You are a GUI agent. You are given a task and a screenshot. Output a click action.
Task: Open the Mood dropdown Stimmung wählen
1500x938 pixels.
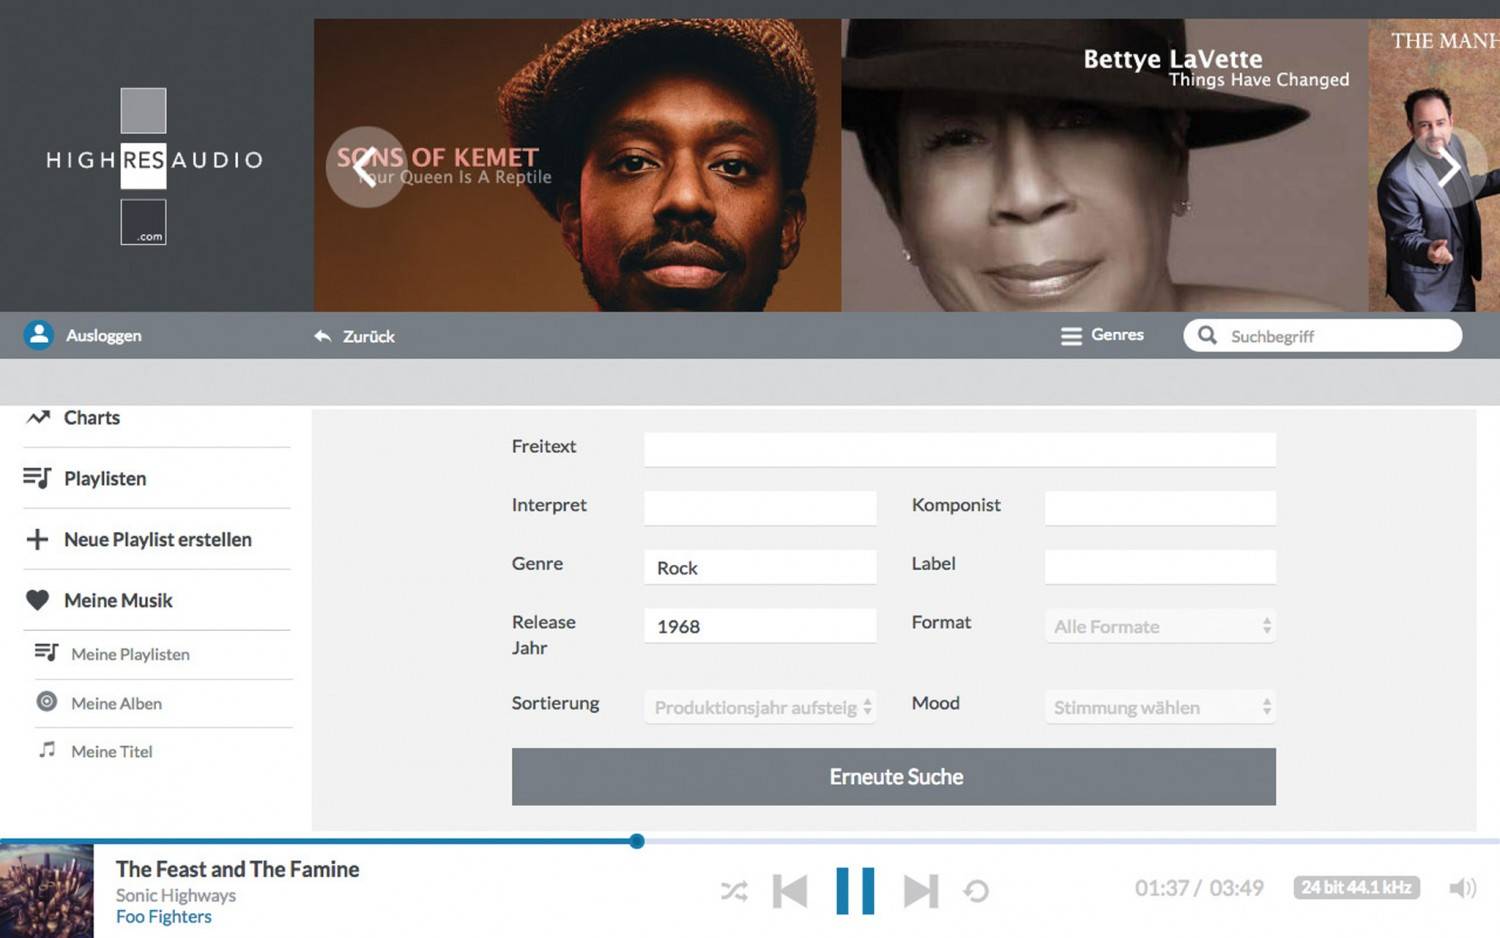click(1160, 707)
